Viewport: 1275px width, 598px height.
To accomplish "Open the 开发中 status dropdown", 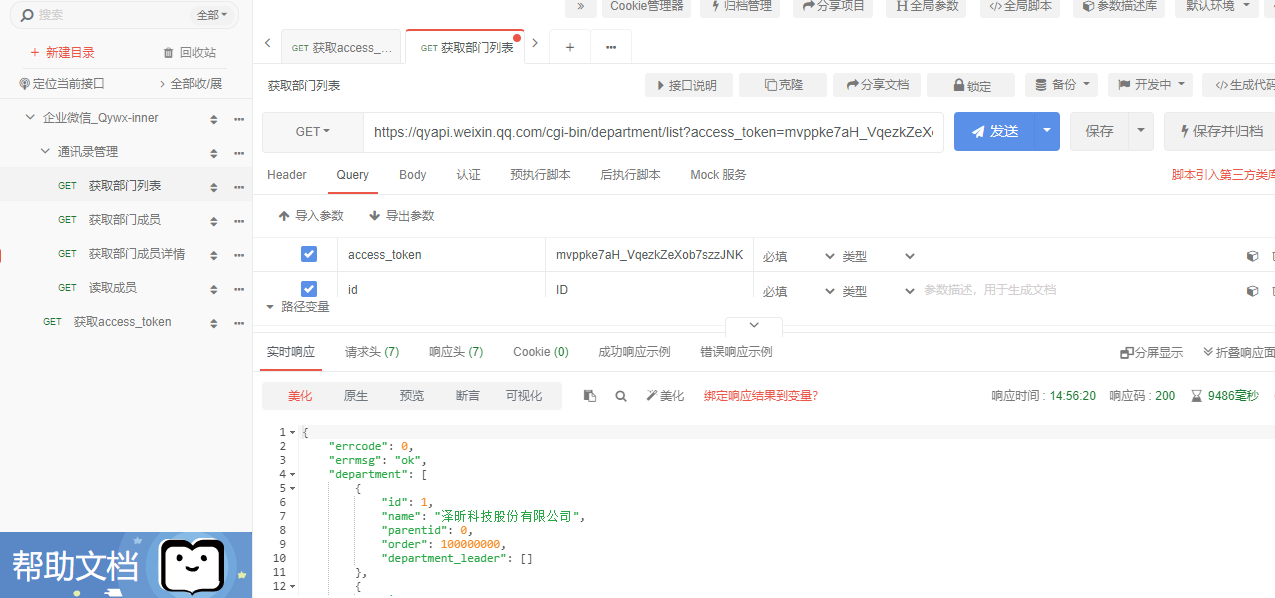I will pos(1150,85).
